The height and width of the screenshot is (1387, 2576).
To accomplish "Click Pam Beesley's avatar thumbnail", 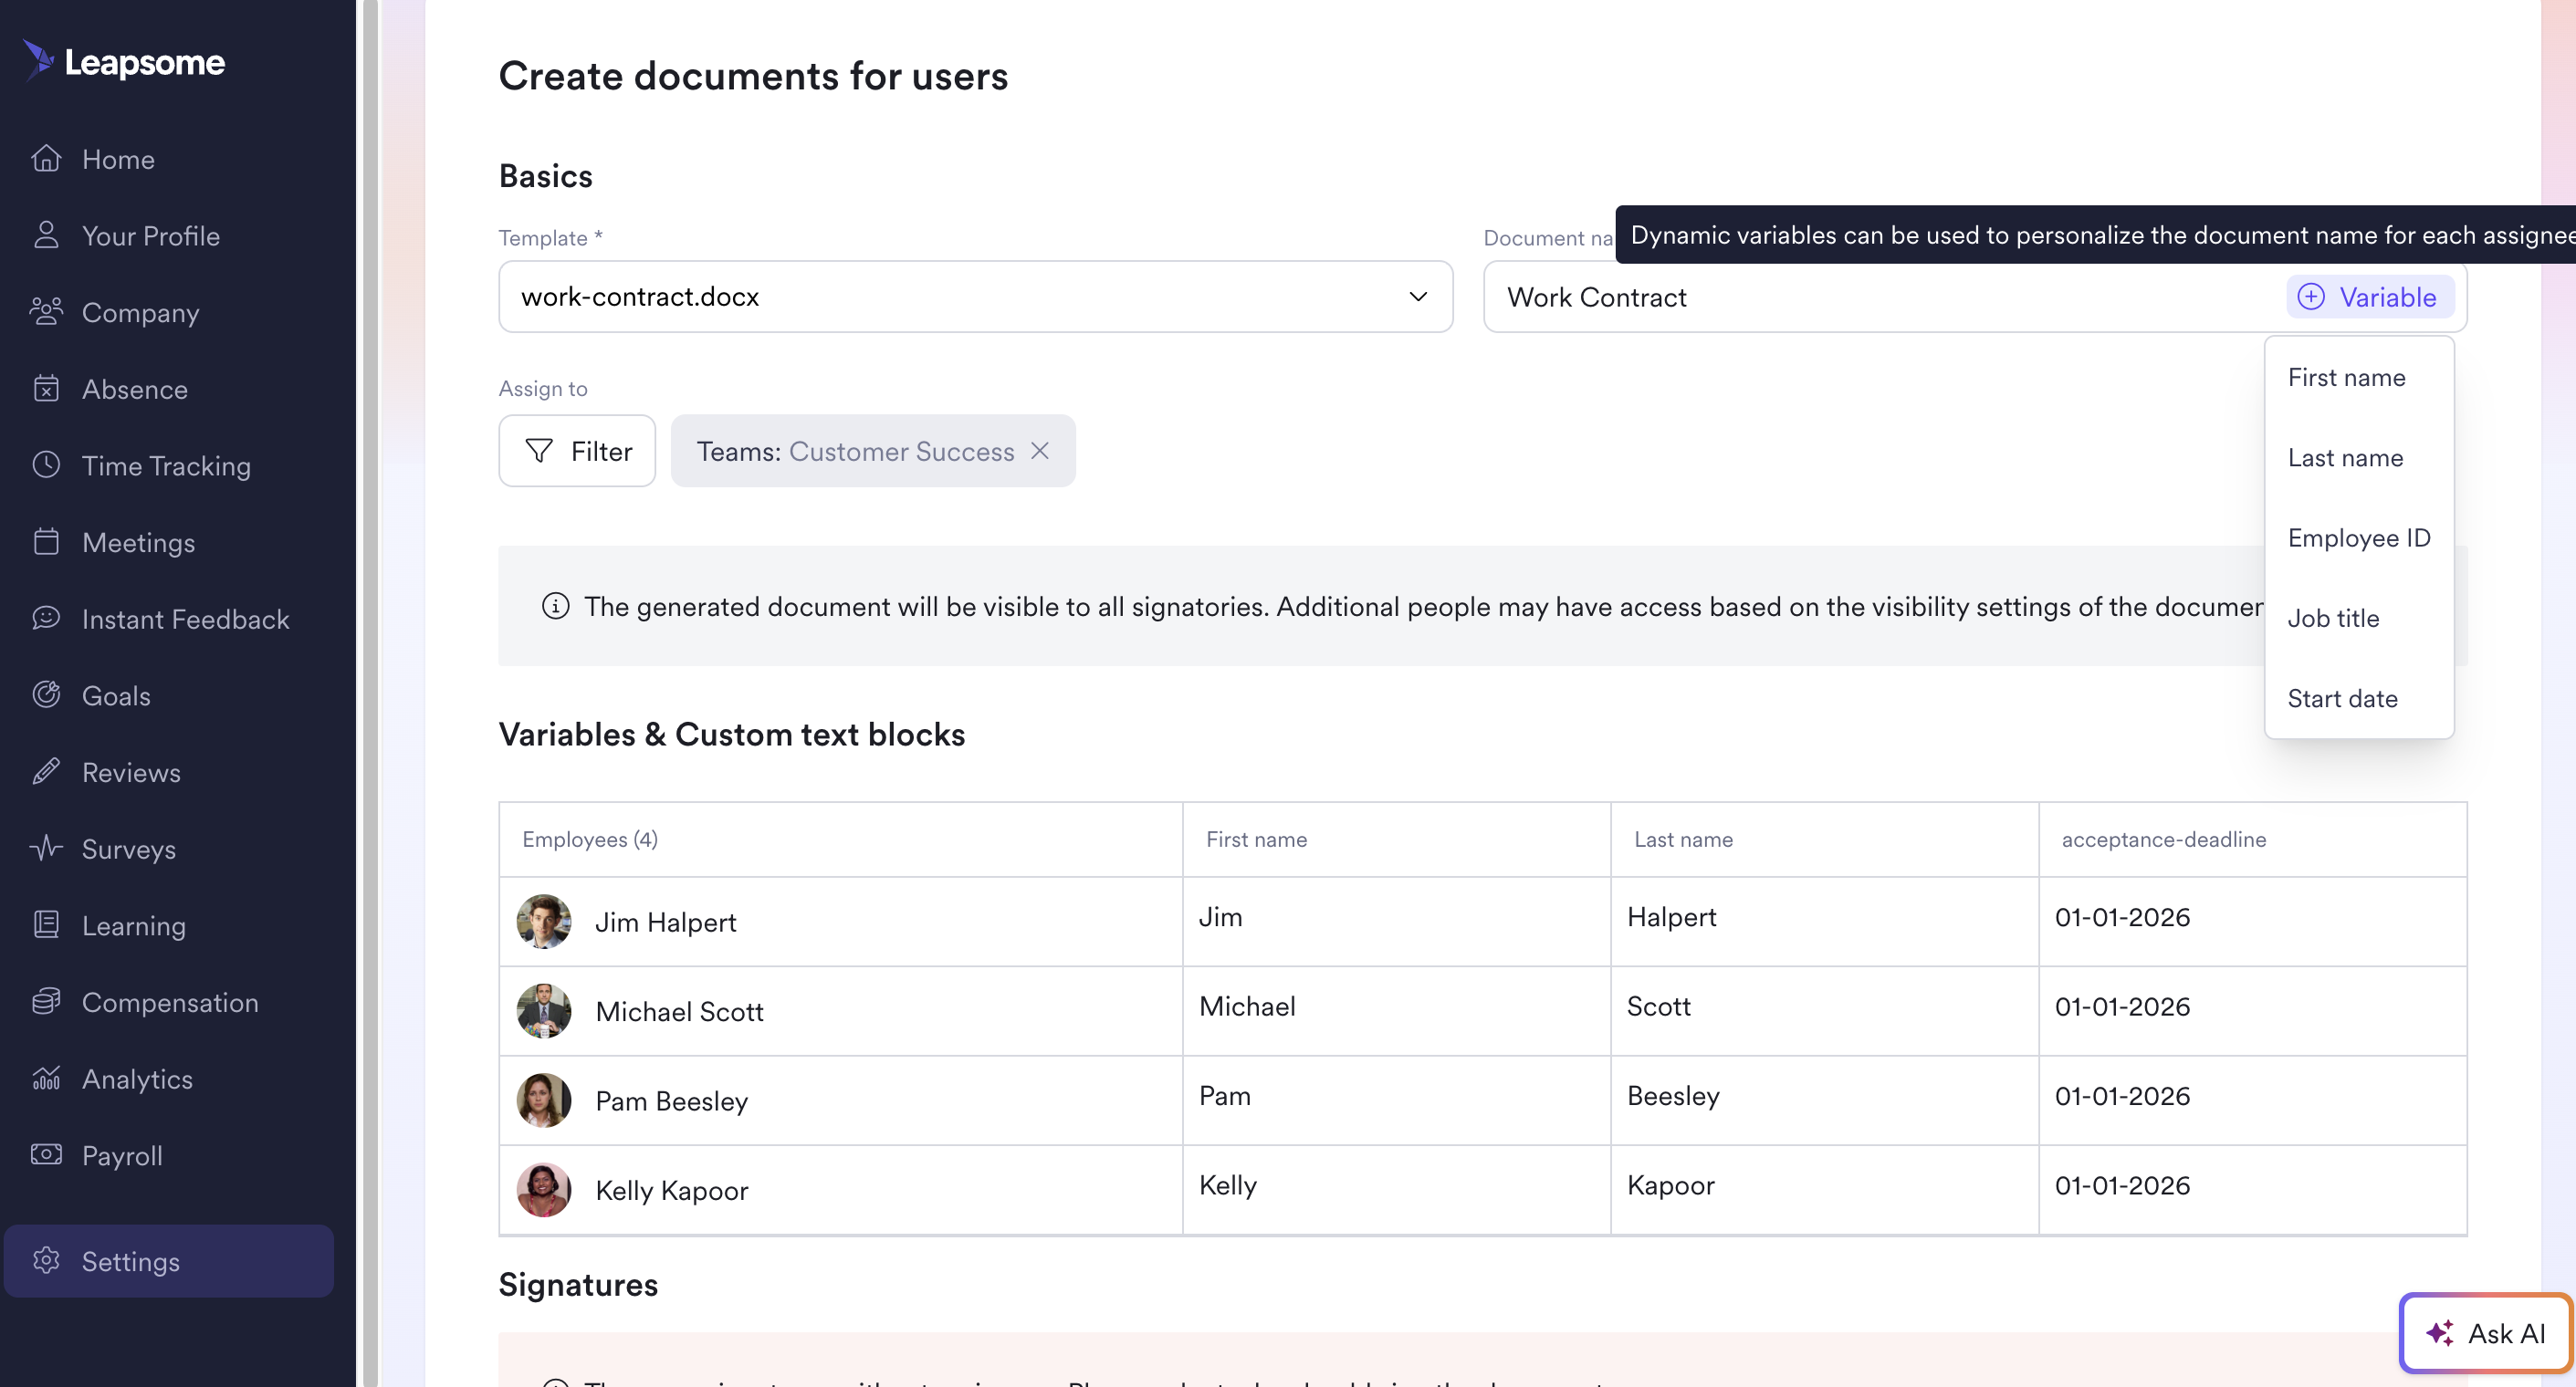I will (544, 1100).
